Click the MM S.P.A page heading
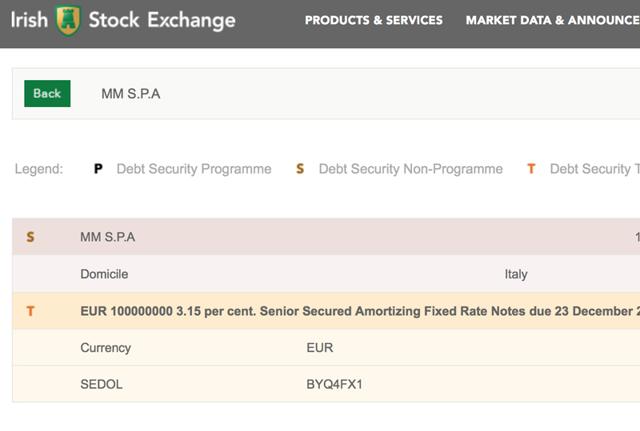This screenshot has height=431, width=640. coord(130,94)
